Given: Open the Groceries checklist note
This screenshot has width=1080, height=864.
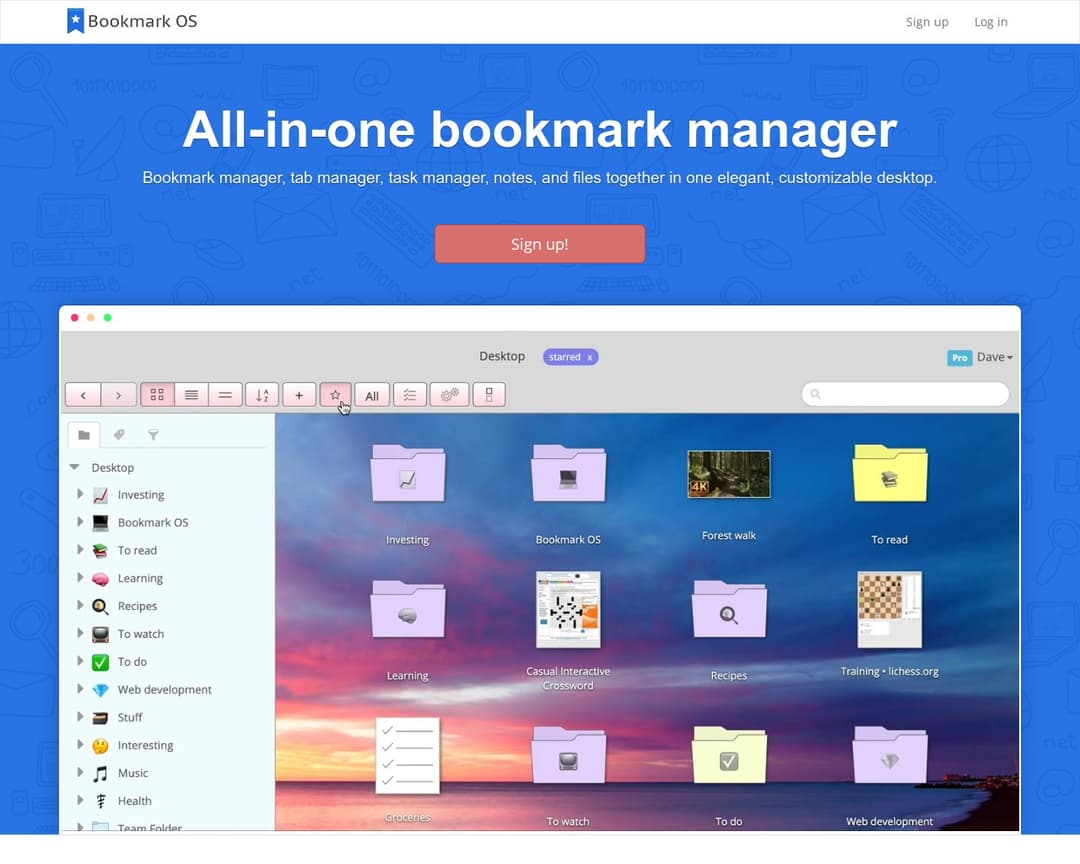Looking at the screenshot, I should pyautogui.click(x=408, y=756).
